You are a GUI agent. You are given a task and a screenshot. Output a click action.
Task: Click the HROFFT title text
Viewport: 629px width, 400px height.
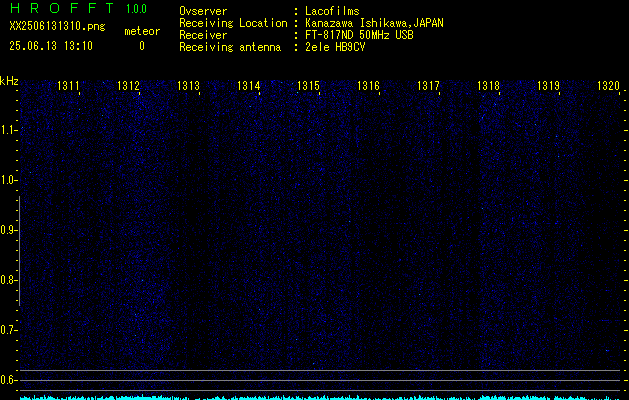coord(62,8)
